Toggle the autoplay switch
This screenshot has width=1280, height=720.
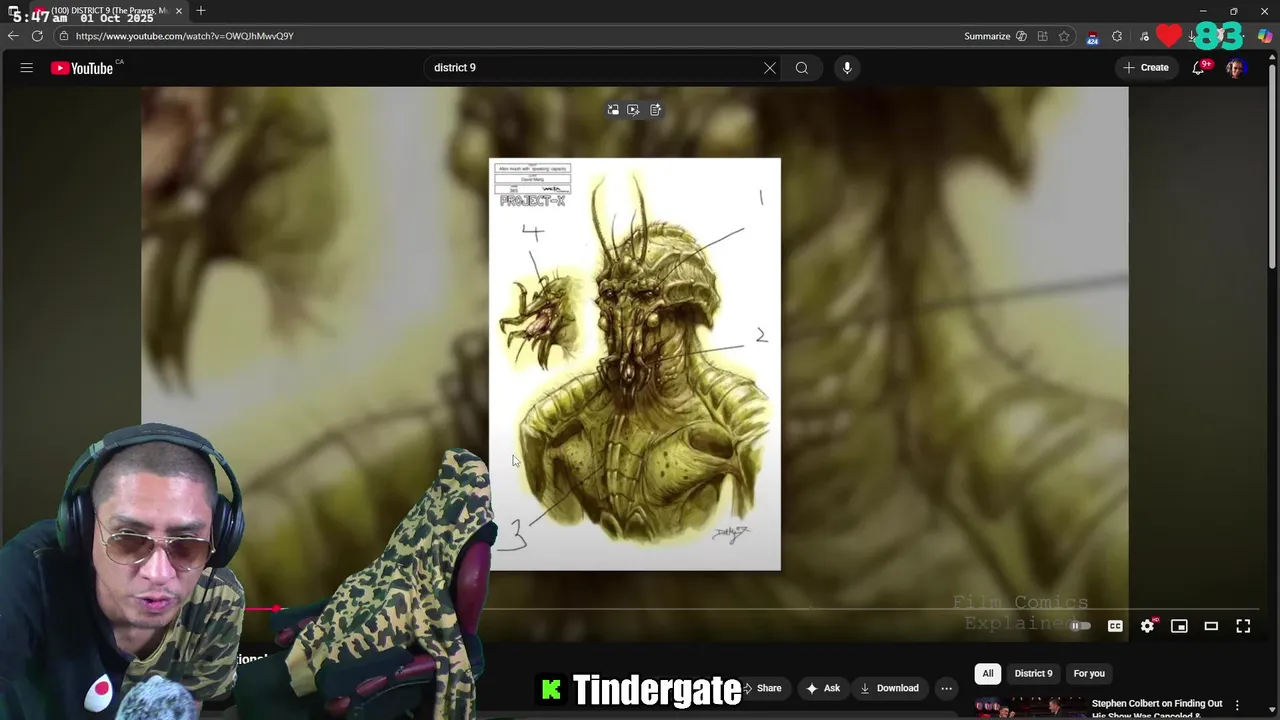[x=1080, y=626]
